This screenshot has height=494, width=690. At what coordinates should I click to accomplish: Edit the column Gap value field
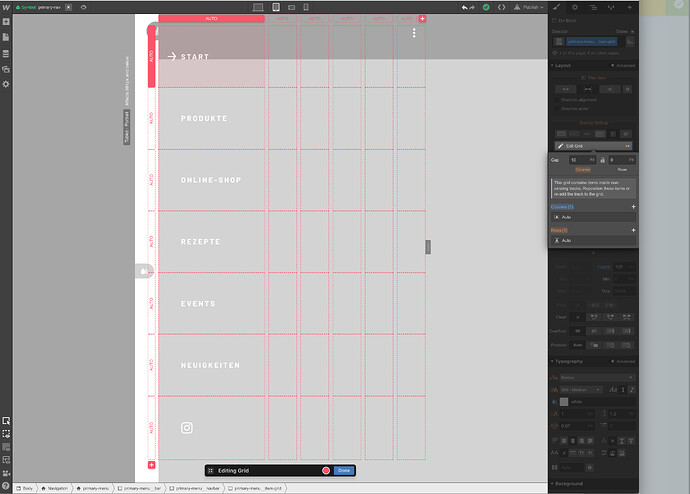click(582, 160)
